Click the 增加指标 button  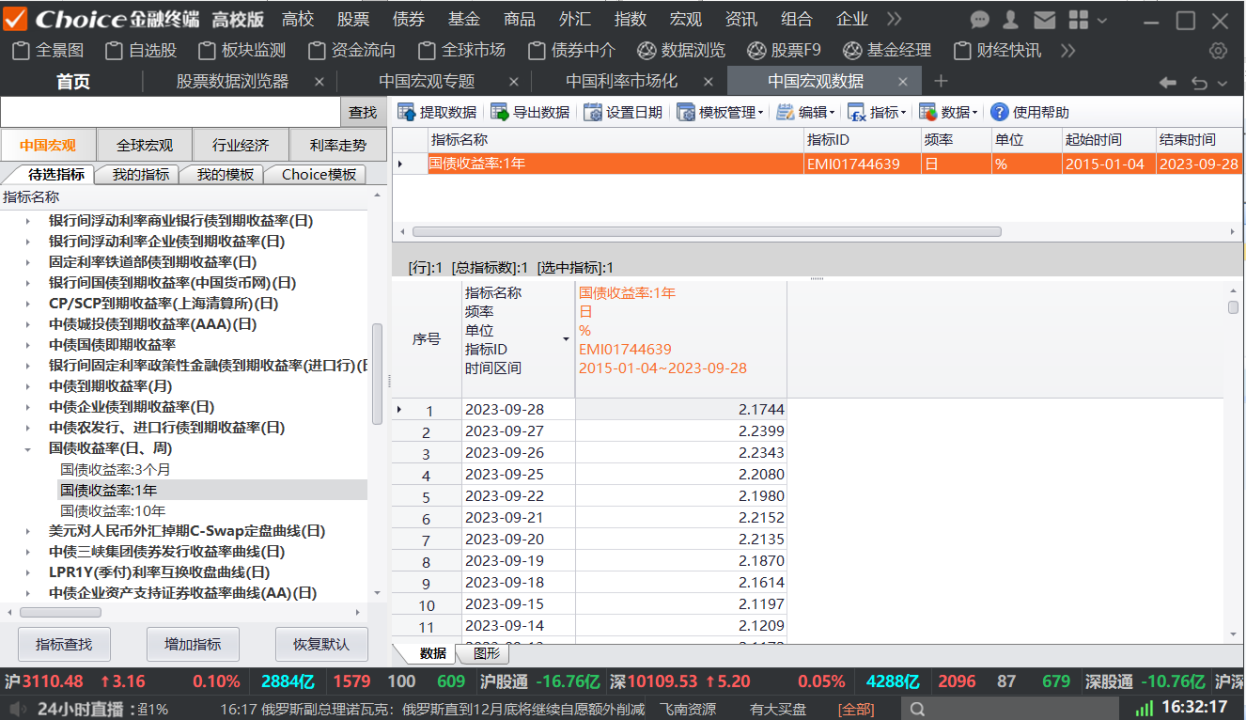[x=193, y=644]
